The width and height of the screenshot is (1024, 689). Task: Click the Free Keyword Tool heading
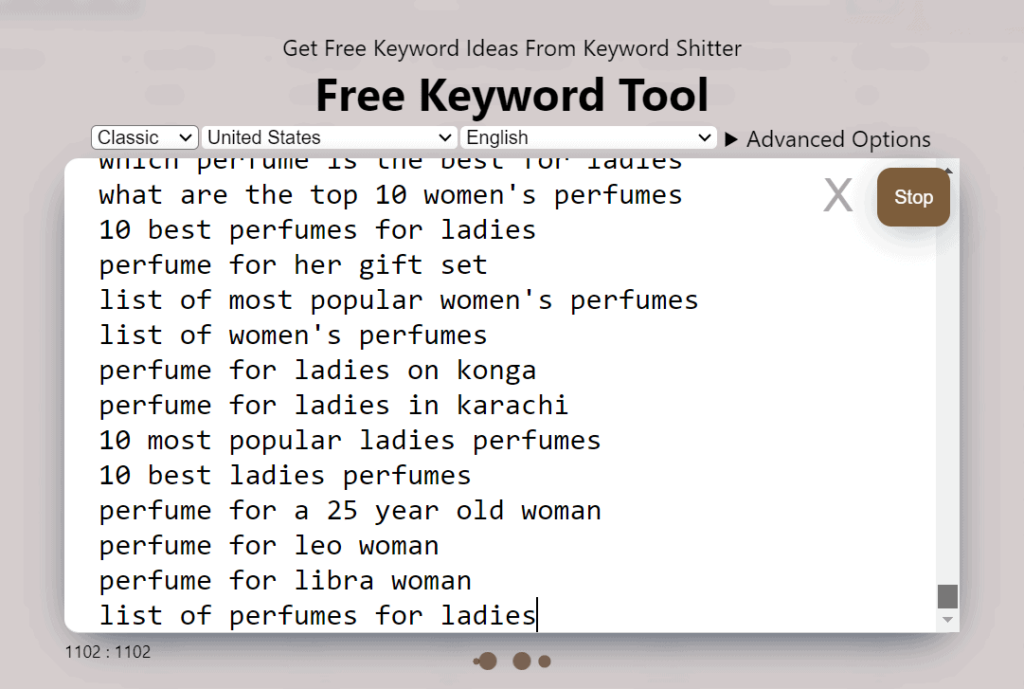point(512,95)
